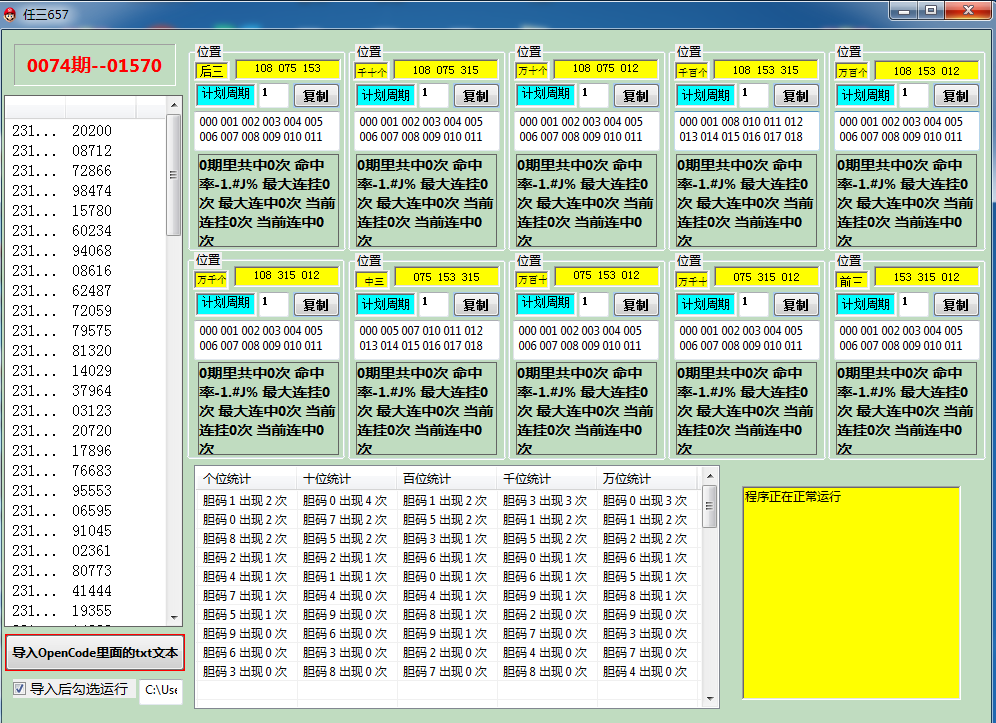The image size is (996, 723).
Task: Select the history row with number 14029
Action: click(86, 370)
